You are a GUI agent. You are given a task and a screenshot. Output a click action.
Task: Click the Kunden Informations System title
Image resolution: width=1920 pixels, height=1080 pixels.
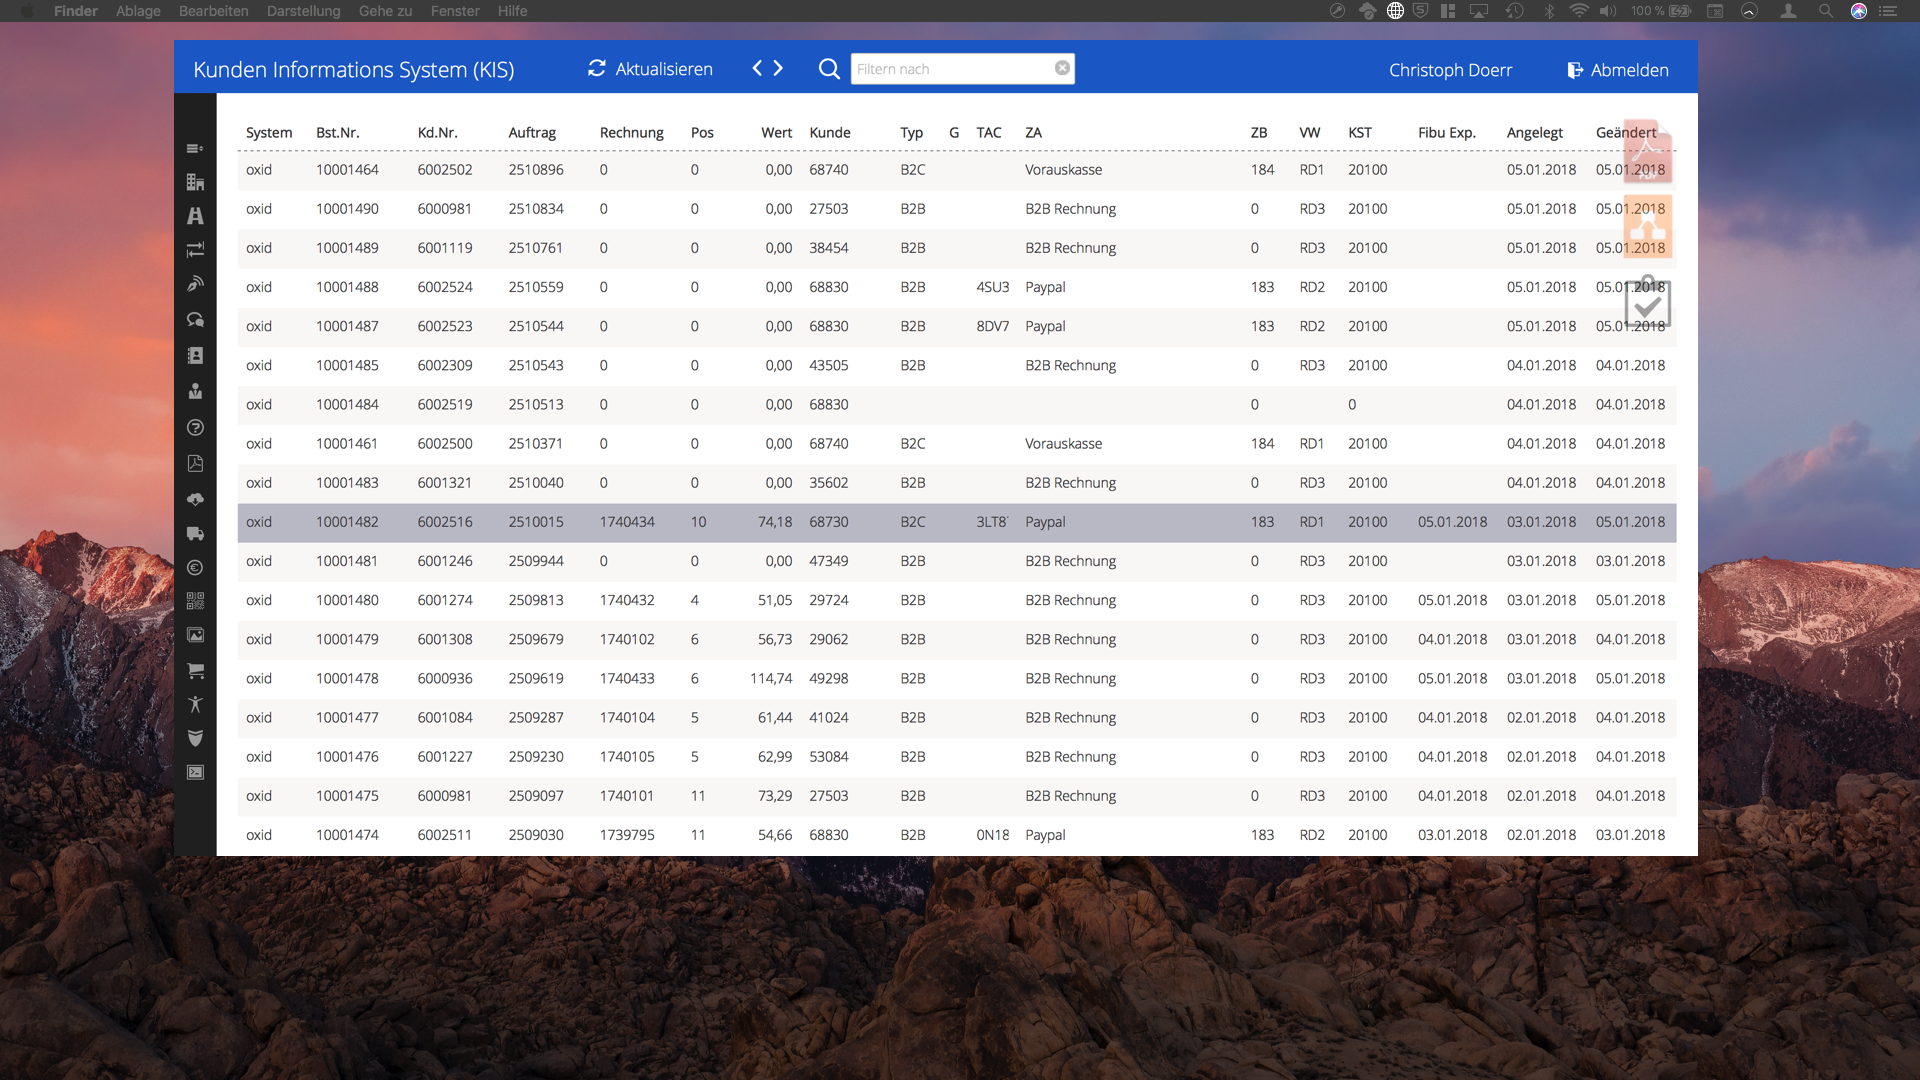[x=353, y=70]
